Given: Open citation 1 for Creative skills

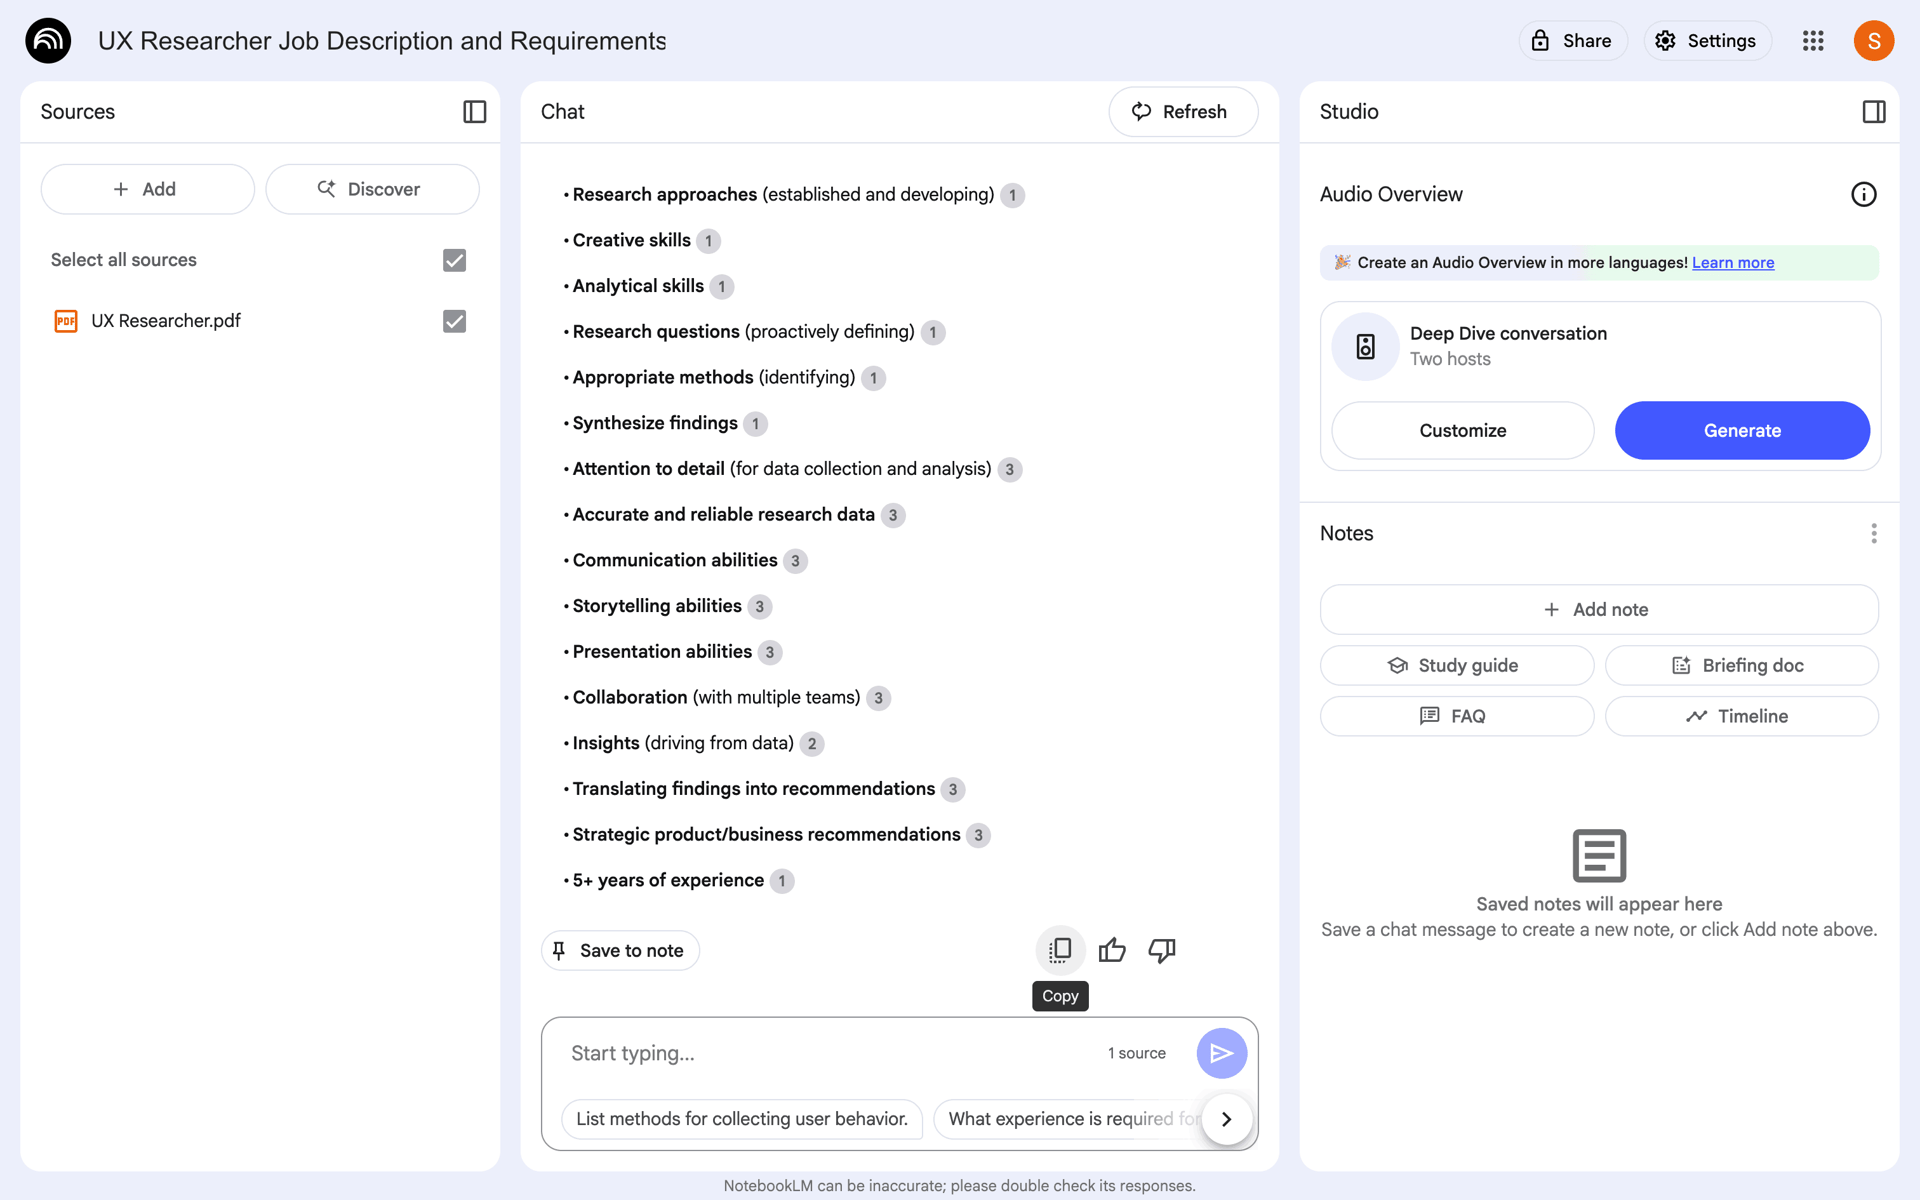Looking at the screenshot, I should [x=709, y=241].
